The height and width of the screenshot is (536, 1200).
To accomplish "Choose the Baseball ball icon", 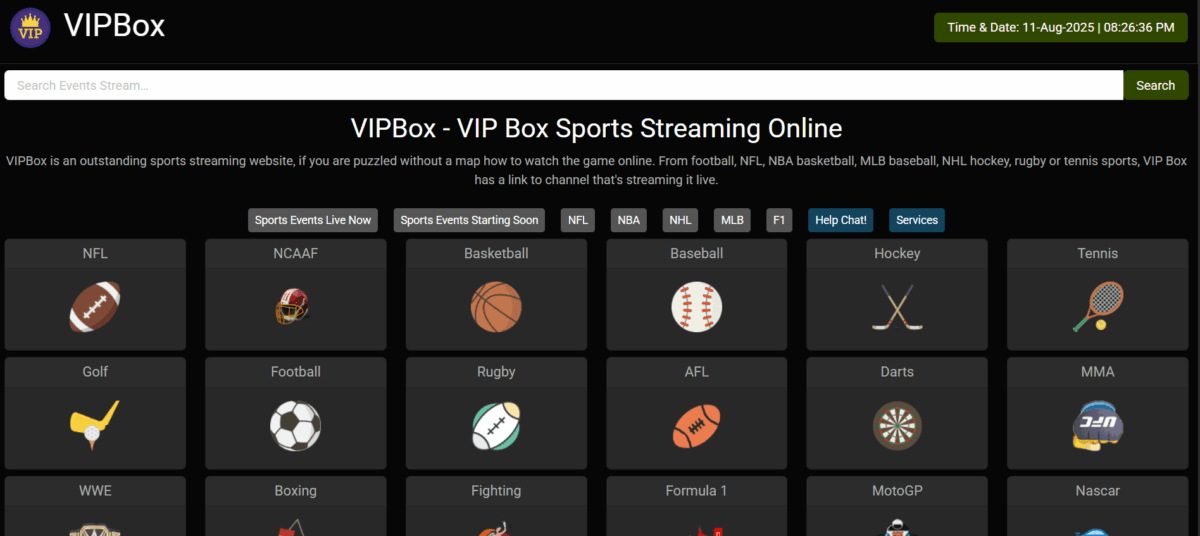I will (697, 306).
